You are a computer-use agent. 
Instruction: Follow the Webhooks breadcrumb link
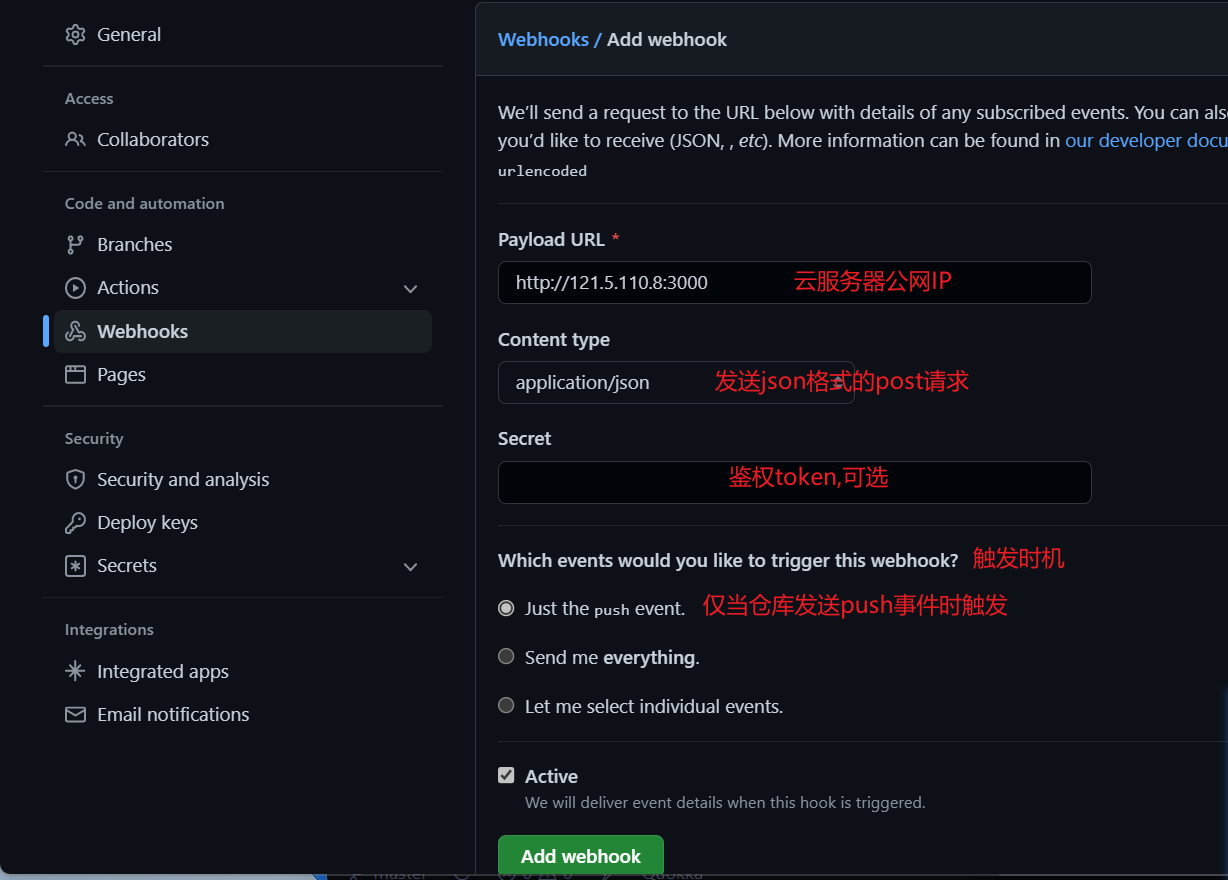tap(543, 40)
